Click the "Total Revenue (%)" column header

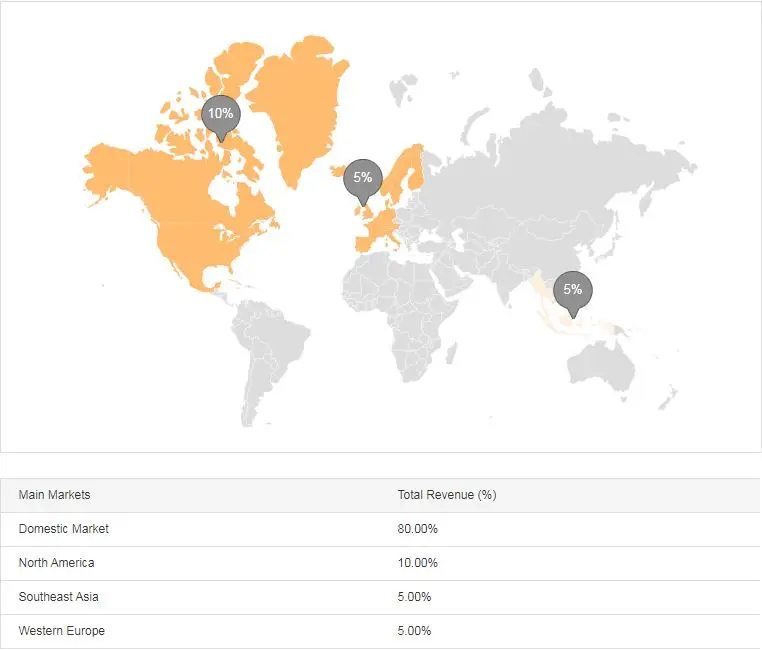click(x=447, y=495)
